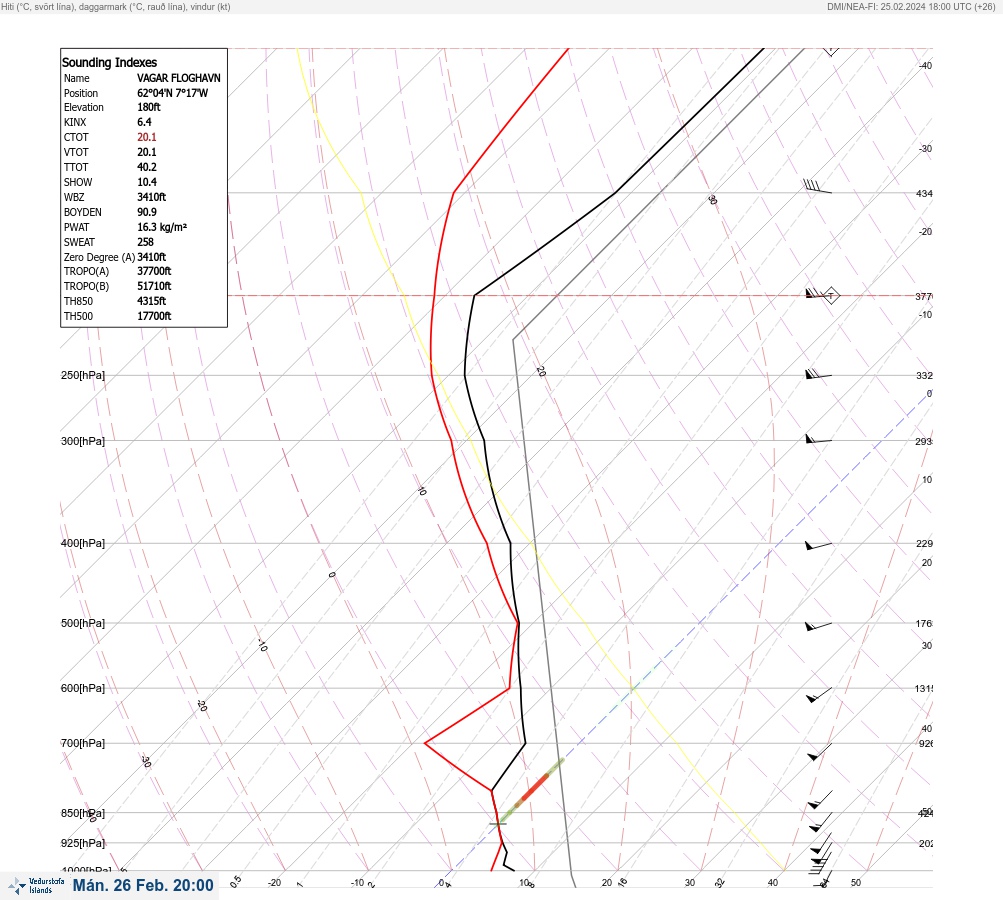This screenshot has height=900, width=1003.
Task: Click the '500[hPa]' pressure label
Action: (83, 623)
